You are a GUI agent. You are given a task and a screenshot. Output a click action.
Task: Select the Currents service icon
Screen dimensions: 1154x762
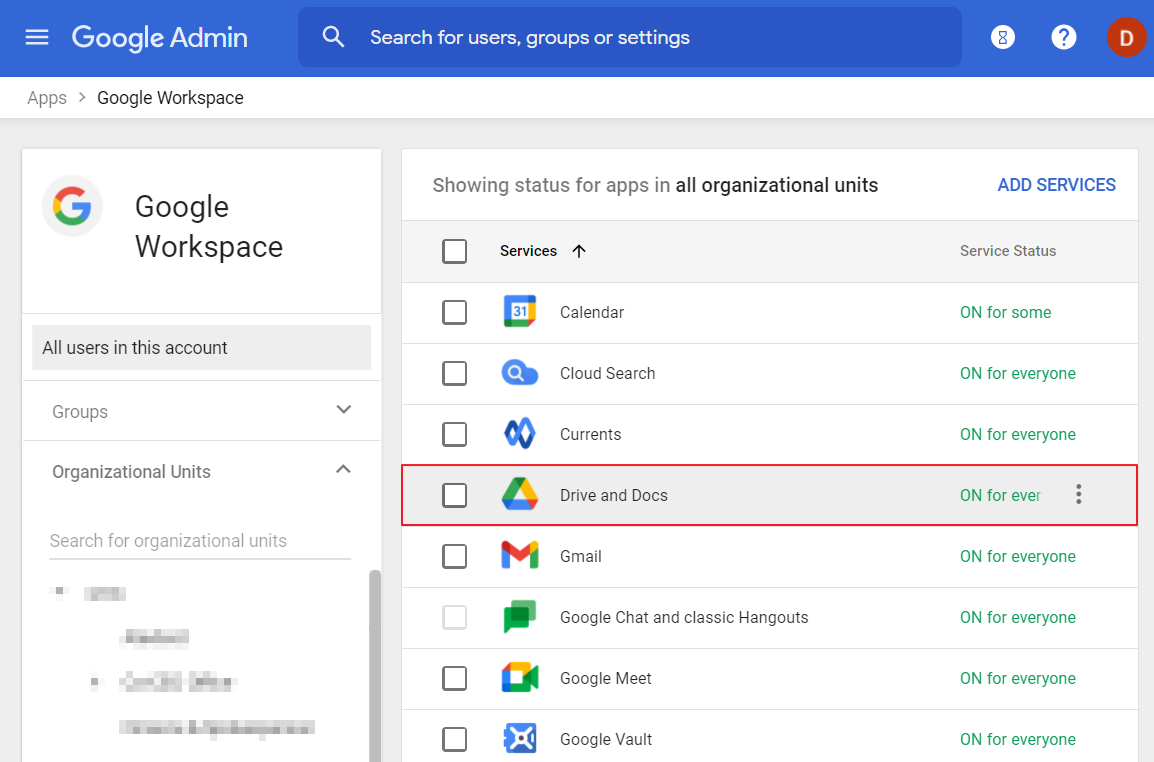[519, 434]
